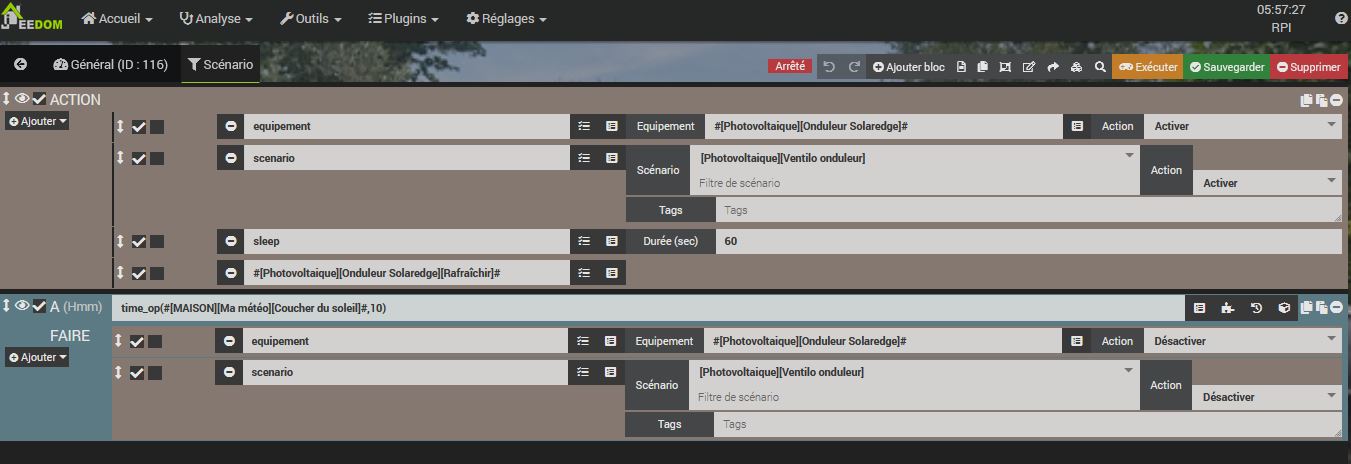Click the cube icon in time_op row
The image size is (1351, 464).
[1284, 308]
